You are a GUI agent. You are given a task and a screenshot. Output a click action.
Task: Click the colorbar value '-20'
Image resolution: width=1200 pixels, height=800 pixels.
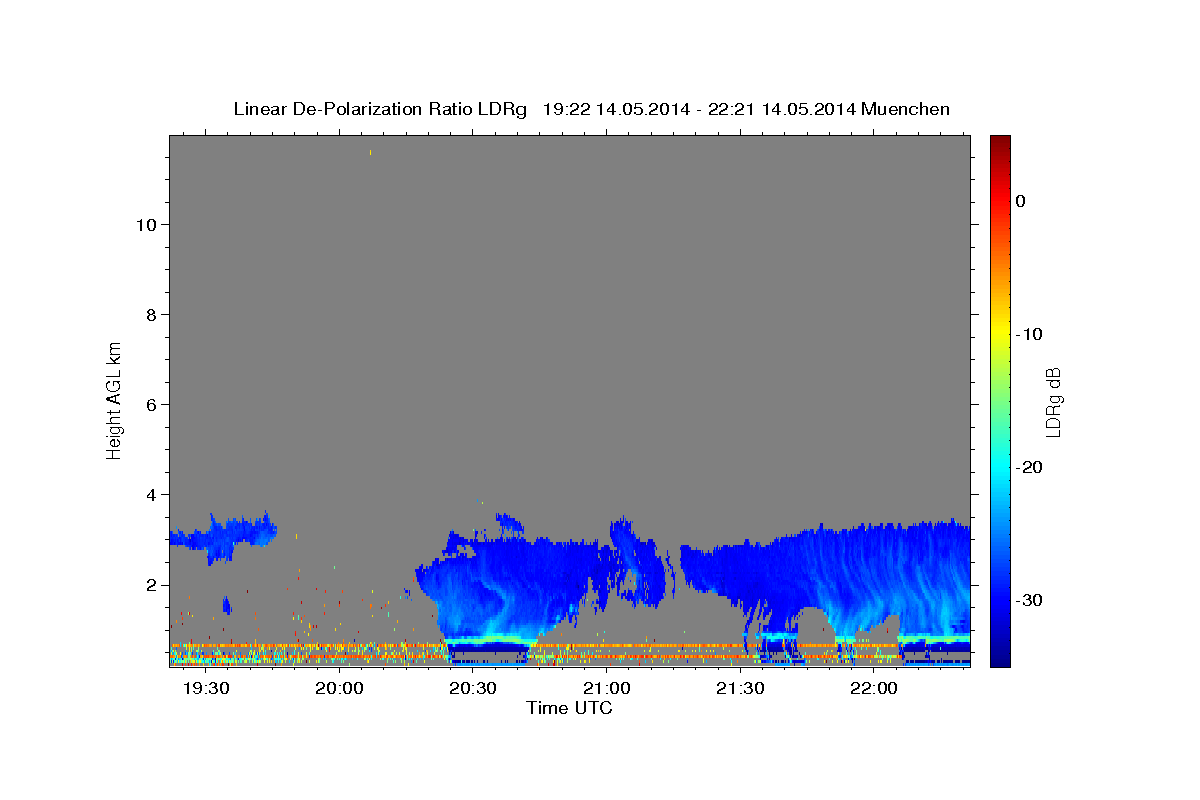[1028, 467]
